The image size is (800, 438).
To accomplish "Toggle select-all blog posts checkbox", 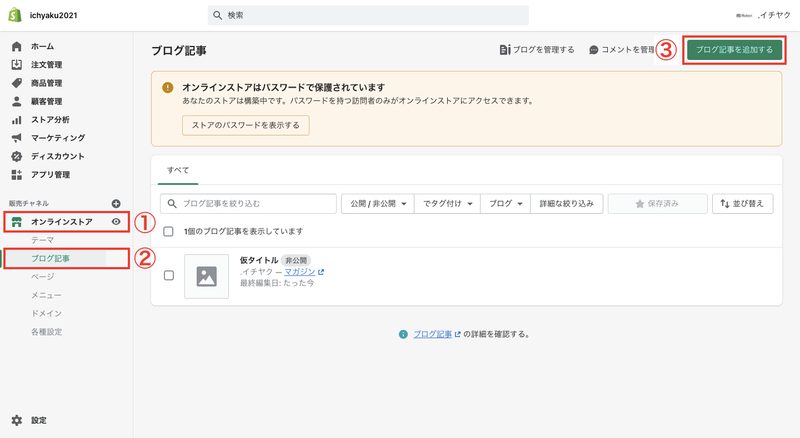I will click(168, 232).
